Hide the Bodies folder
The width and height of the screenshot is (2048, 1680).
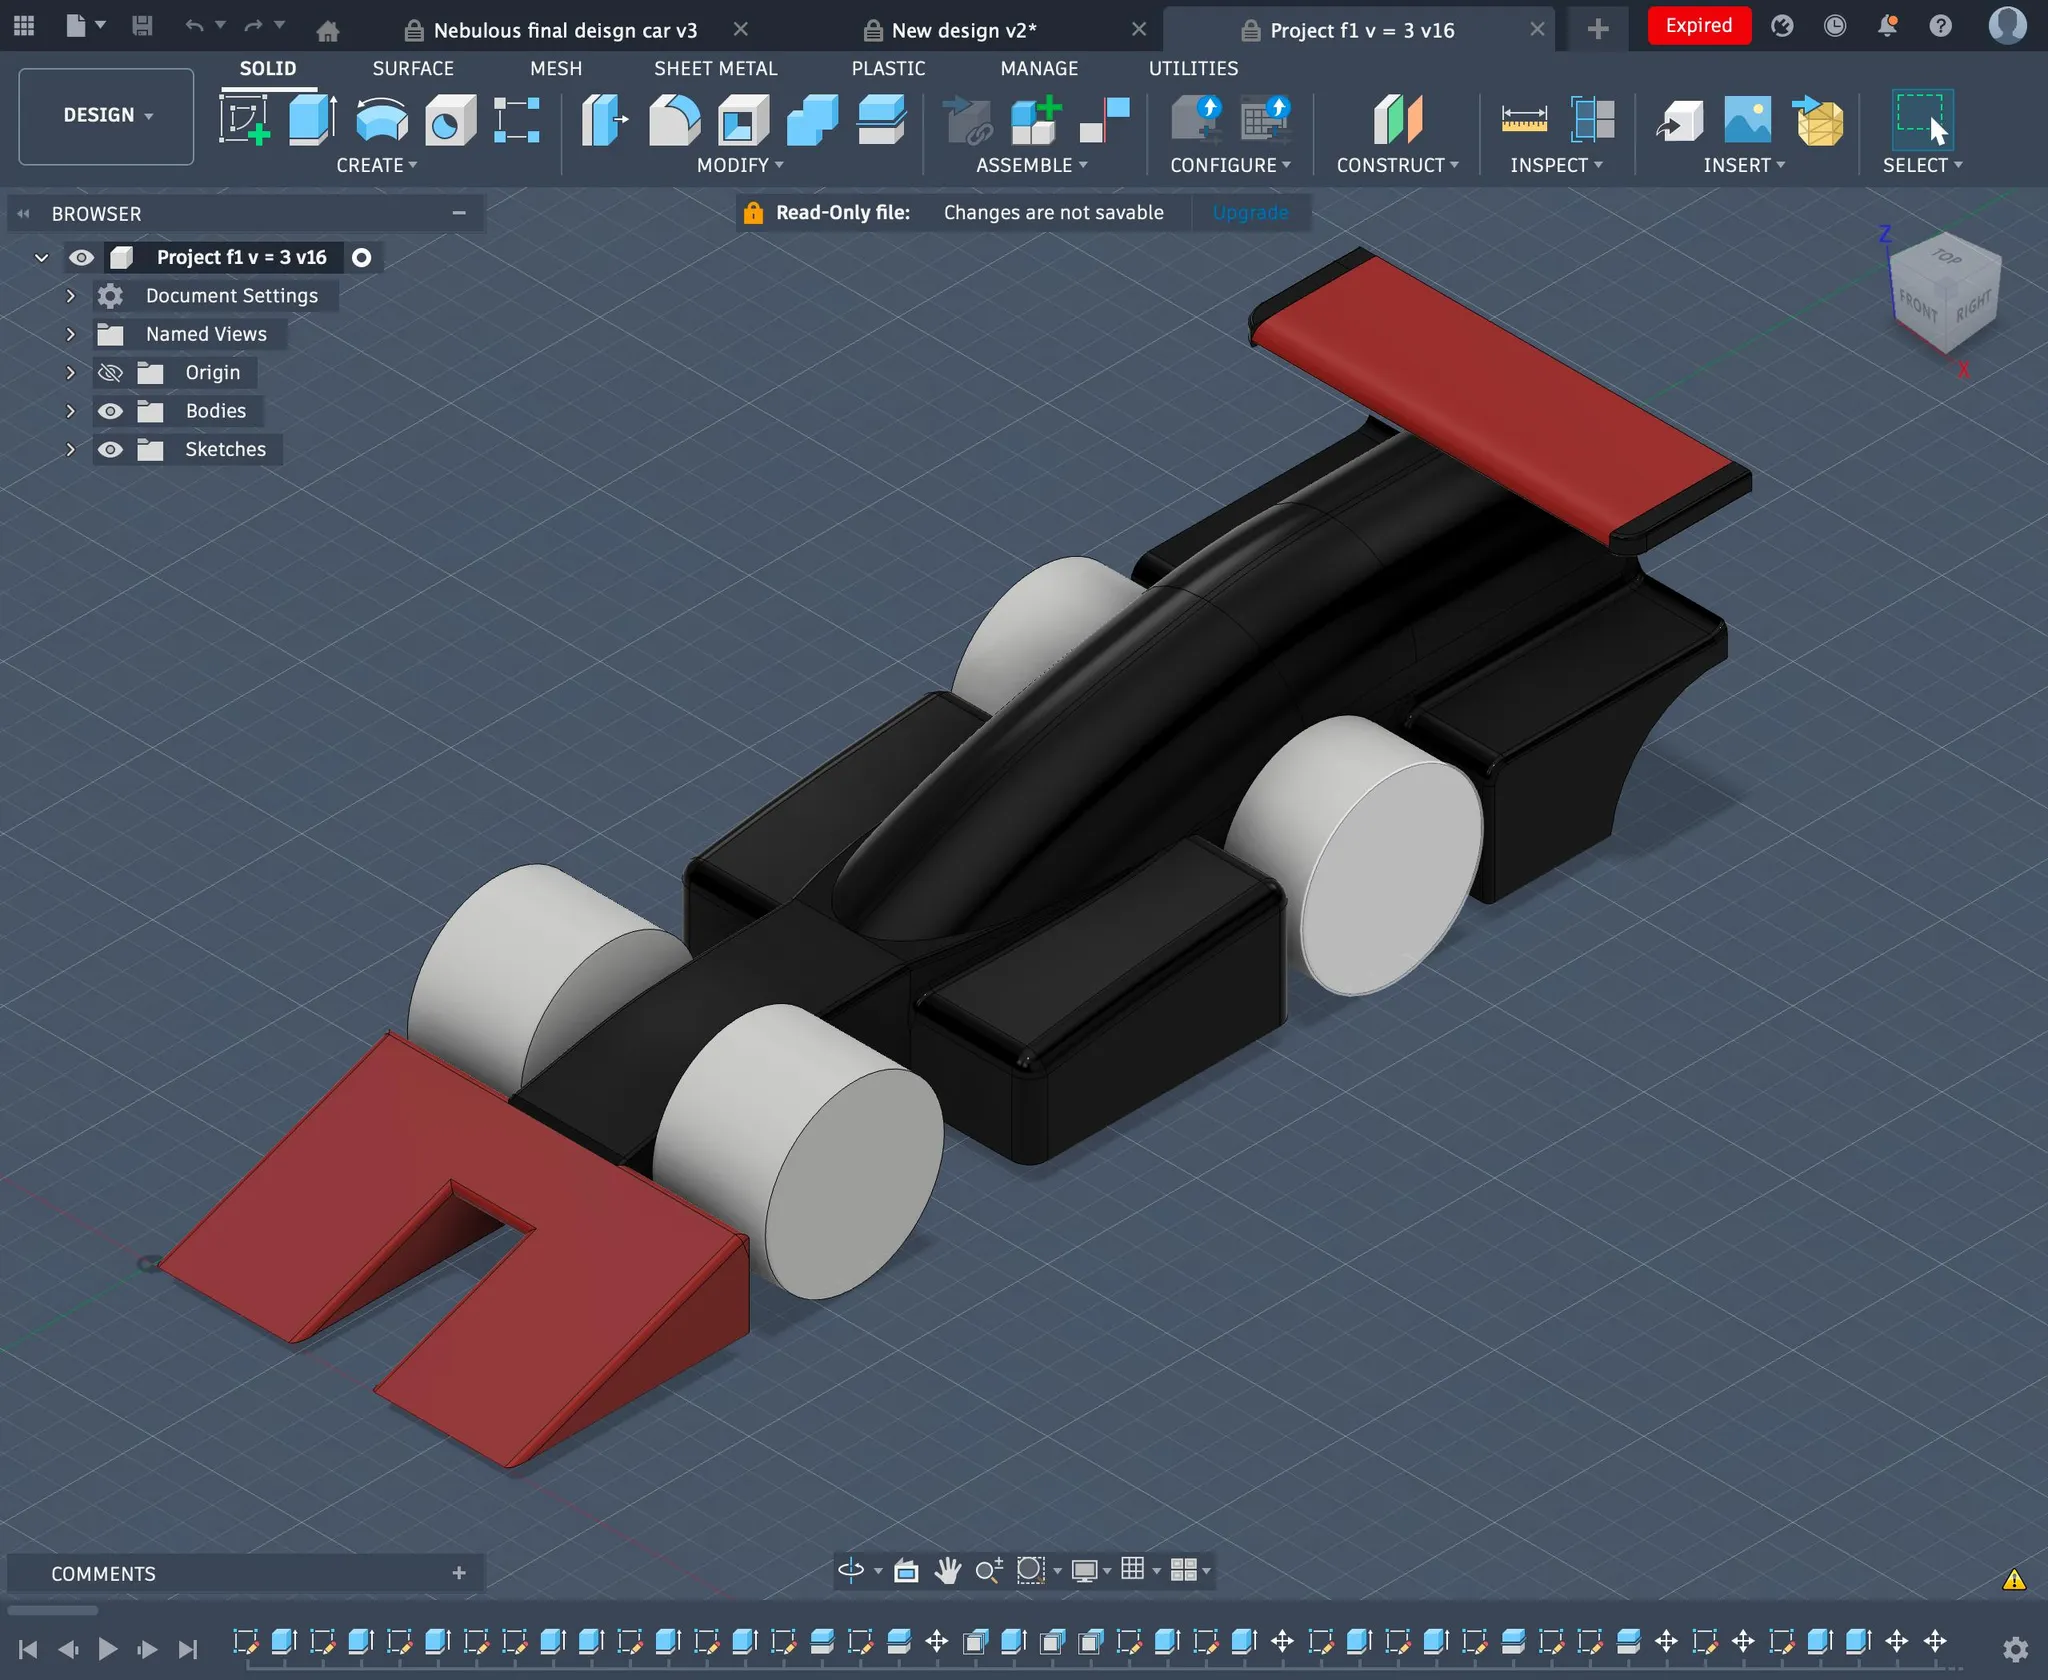[x=110, y=411]
